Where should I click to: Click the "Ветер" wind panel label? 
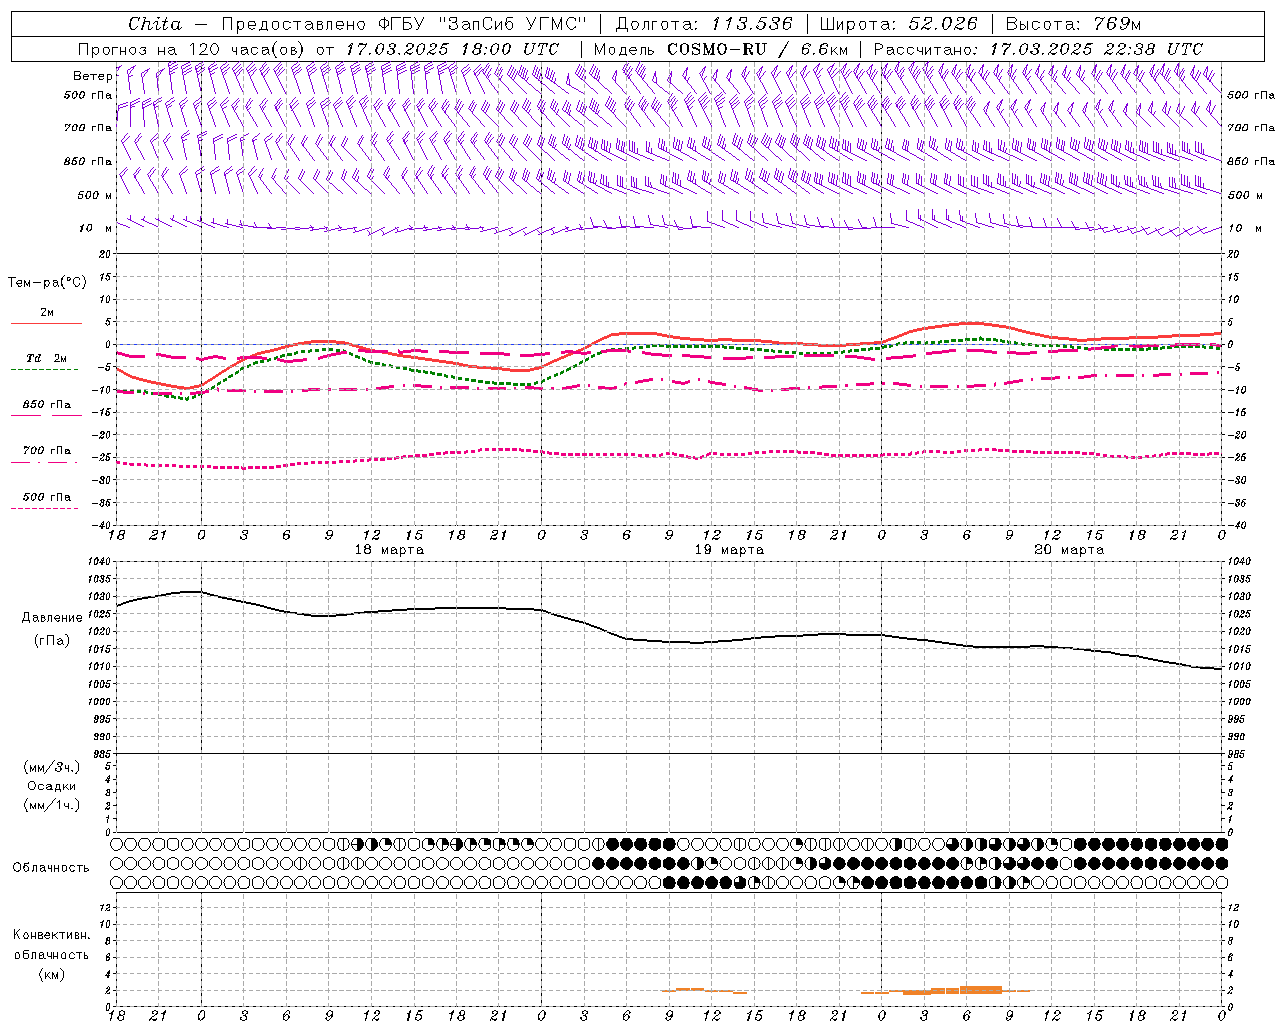tap(93, 76)
